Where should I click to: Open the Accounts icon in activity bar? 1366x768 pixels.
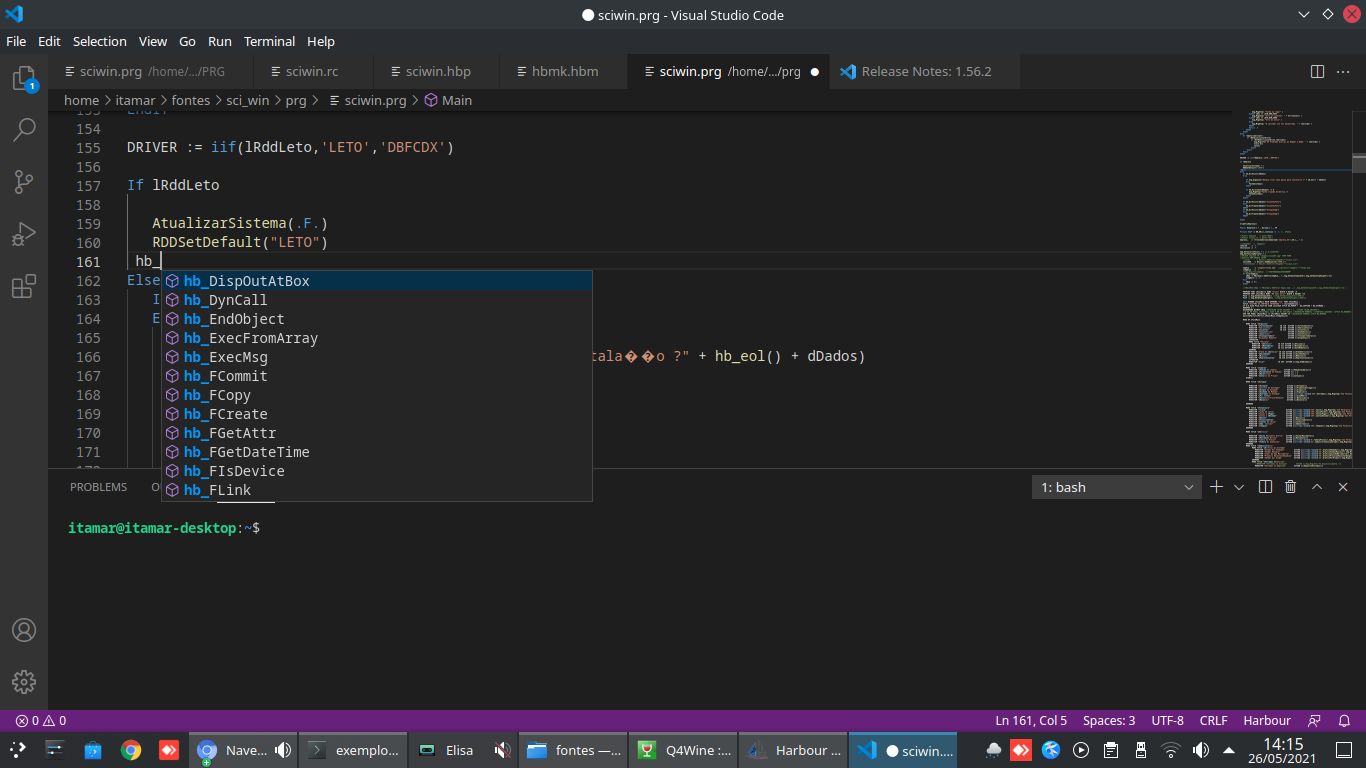[24, 631]
